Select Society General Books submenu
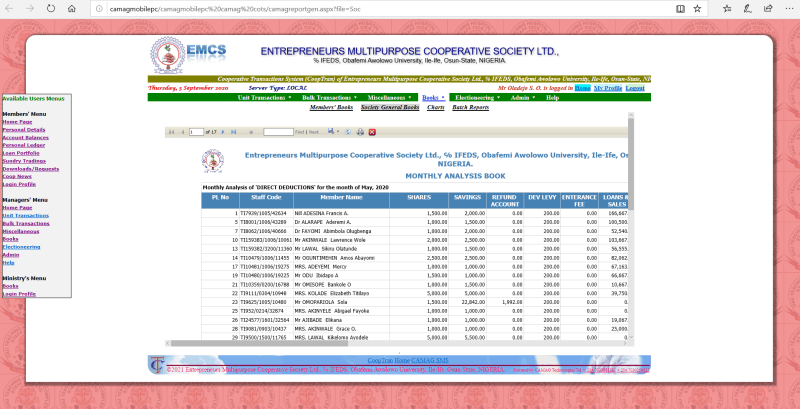 point(390,107)
